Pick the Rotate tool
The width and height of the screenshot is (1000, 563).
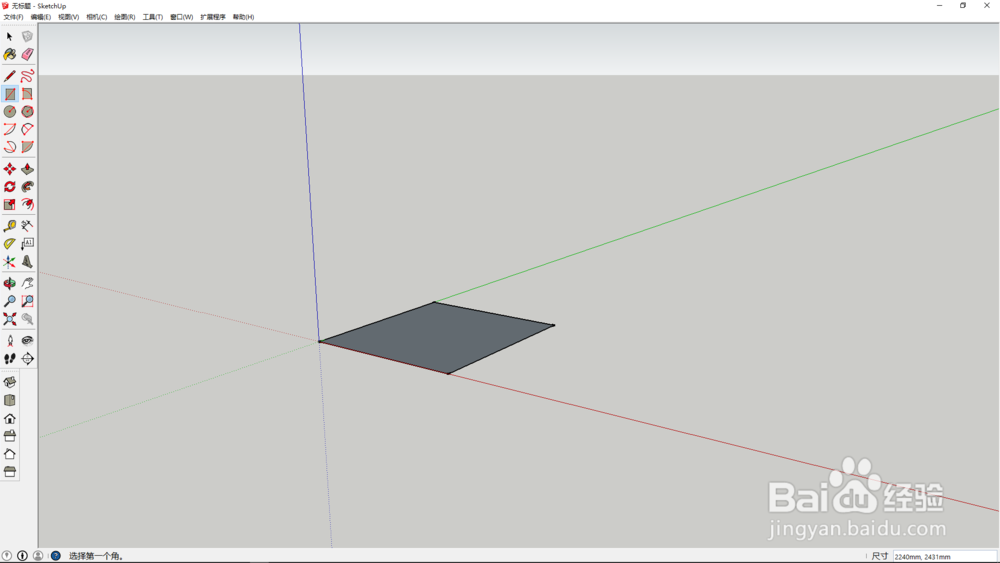10,187
